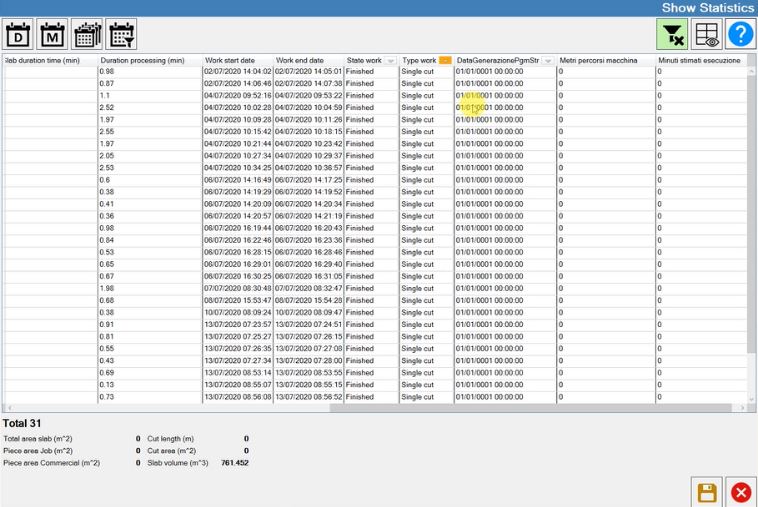The width and height of the screenshot is (758, 507).
Task: Open the calendar with filter funnel icon
Action: [x=121, y=34]
